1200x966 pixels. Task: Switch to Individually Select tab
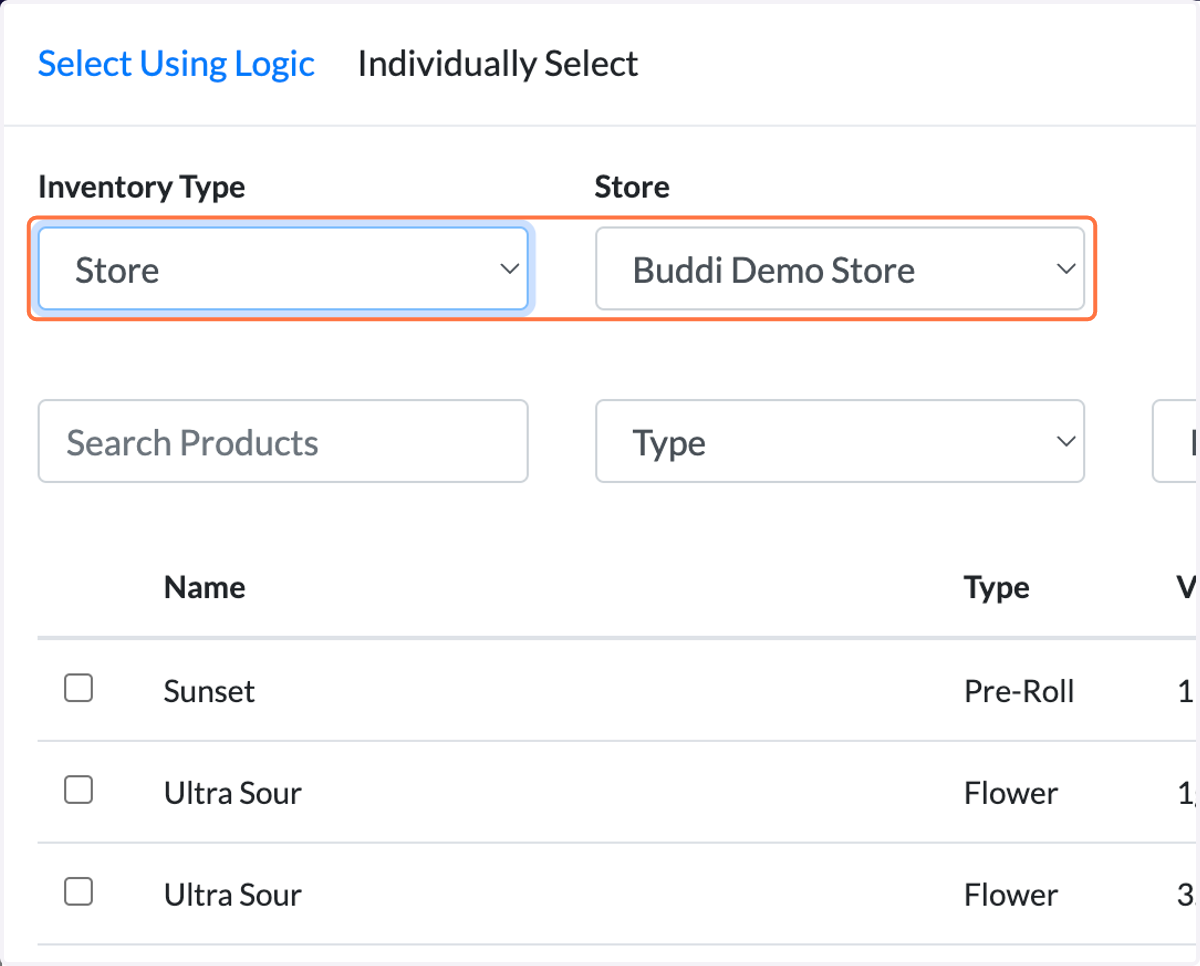click(x=497, y=64)
